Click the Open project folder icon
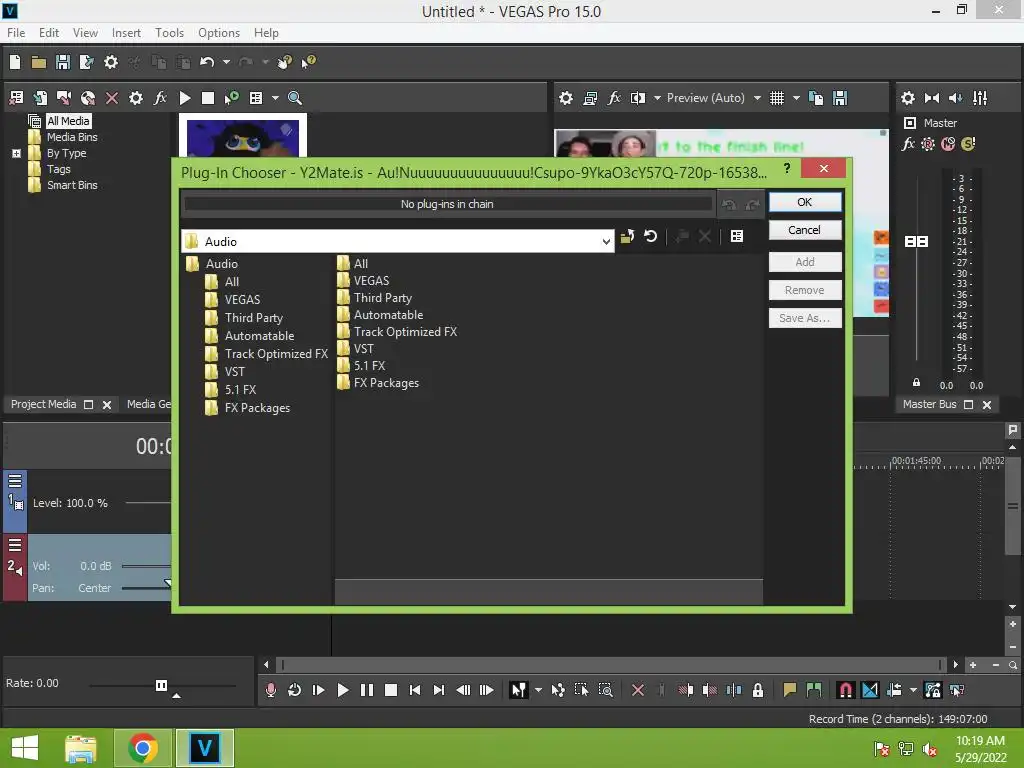The height and width of the screenshot is (768, 1024). pos(39,62)
